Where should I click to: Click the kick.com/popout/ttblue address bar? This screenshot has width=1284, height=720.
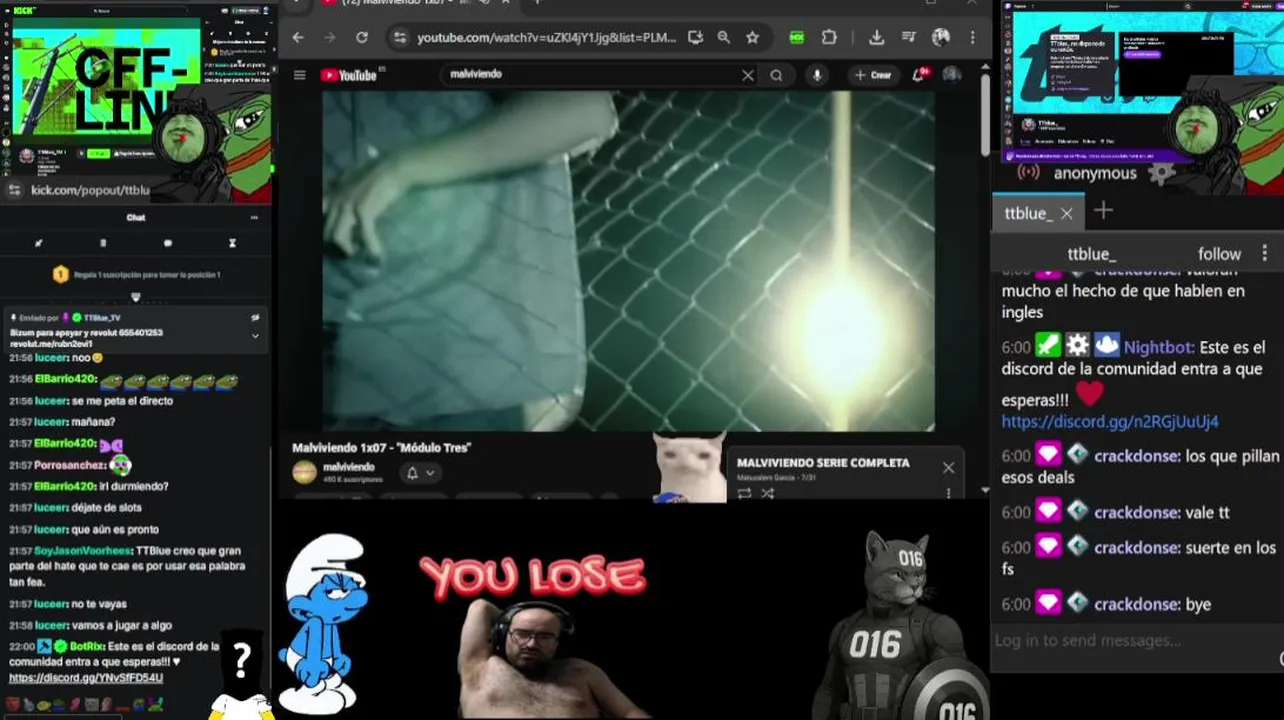pyautogui.click(x=90, y=190)
